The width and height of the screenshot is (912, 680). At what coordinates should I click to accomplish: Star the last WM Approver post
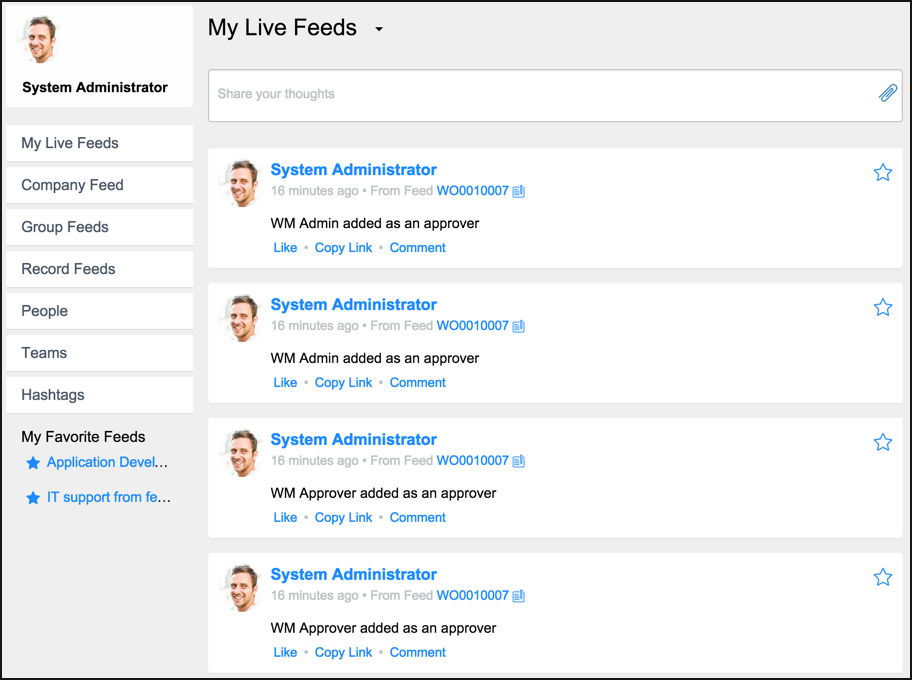tap(882, 577)
